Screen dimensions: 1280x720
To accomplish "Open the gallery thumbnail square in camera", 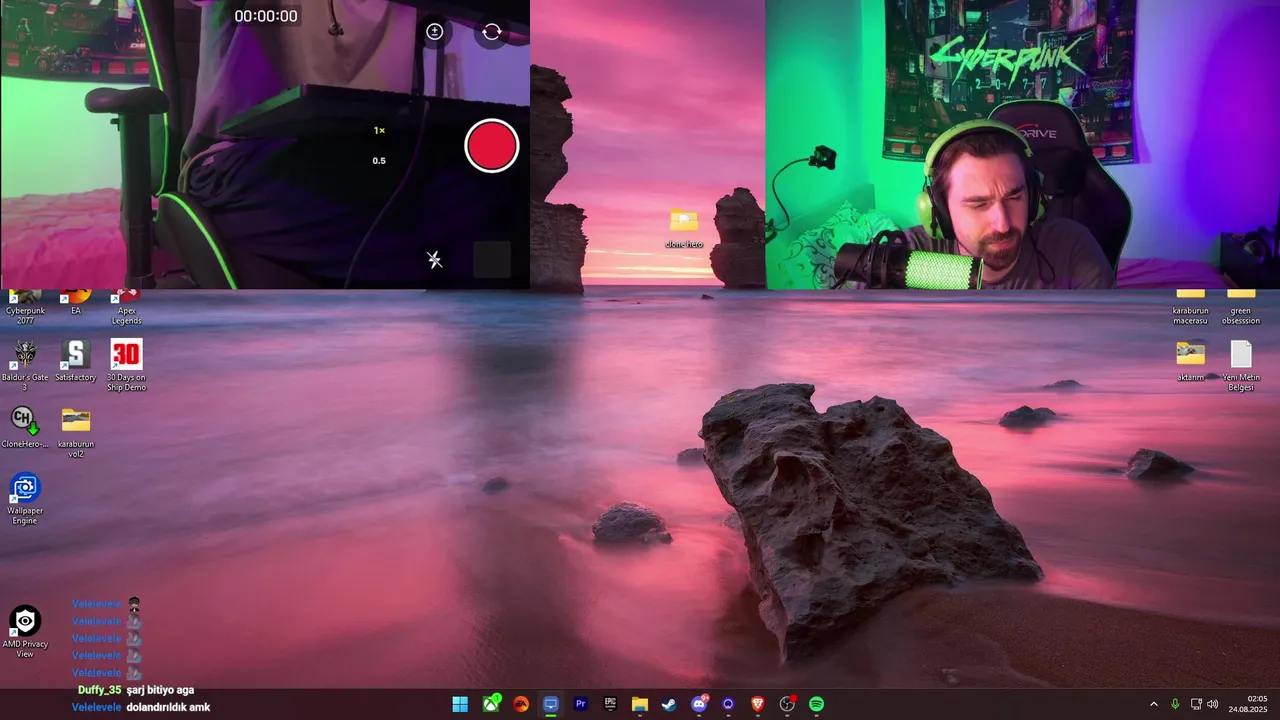I will [x=491, y=260].
